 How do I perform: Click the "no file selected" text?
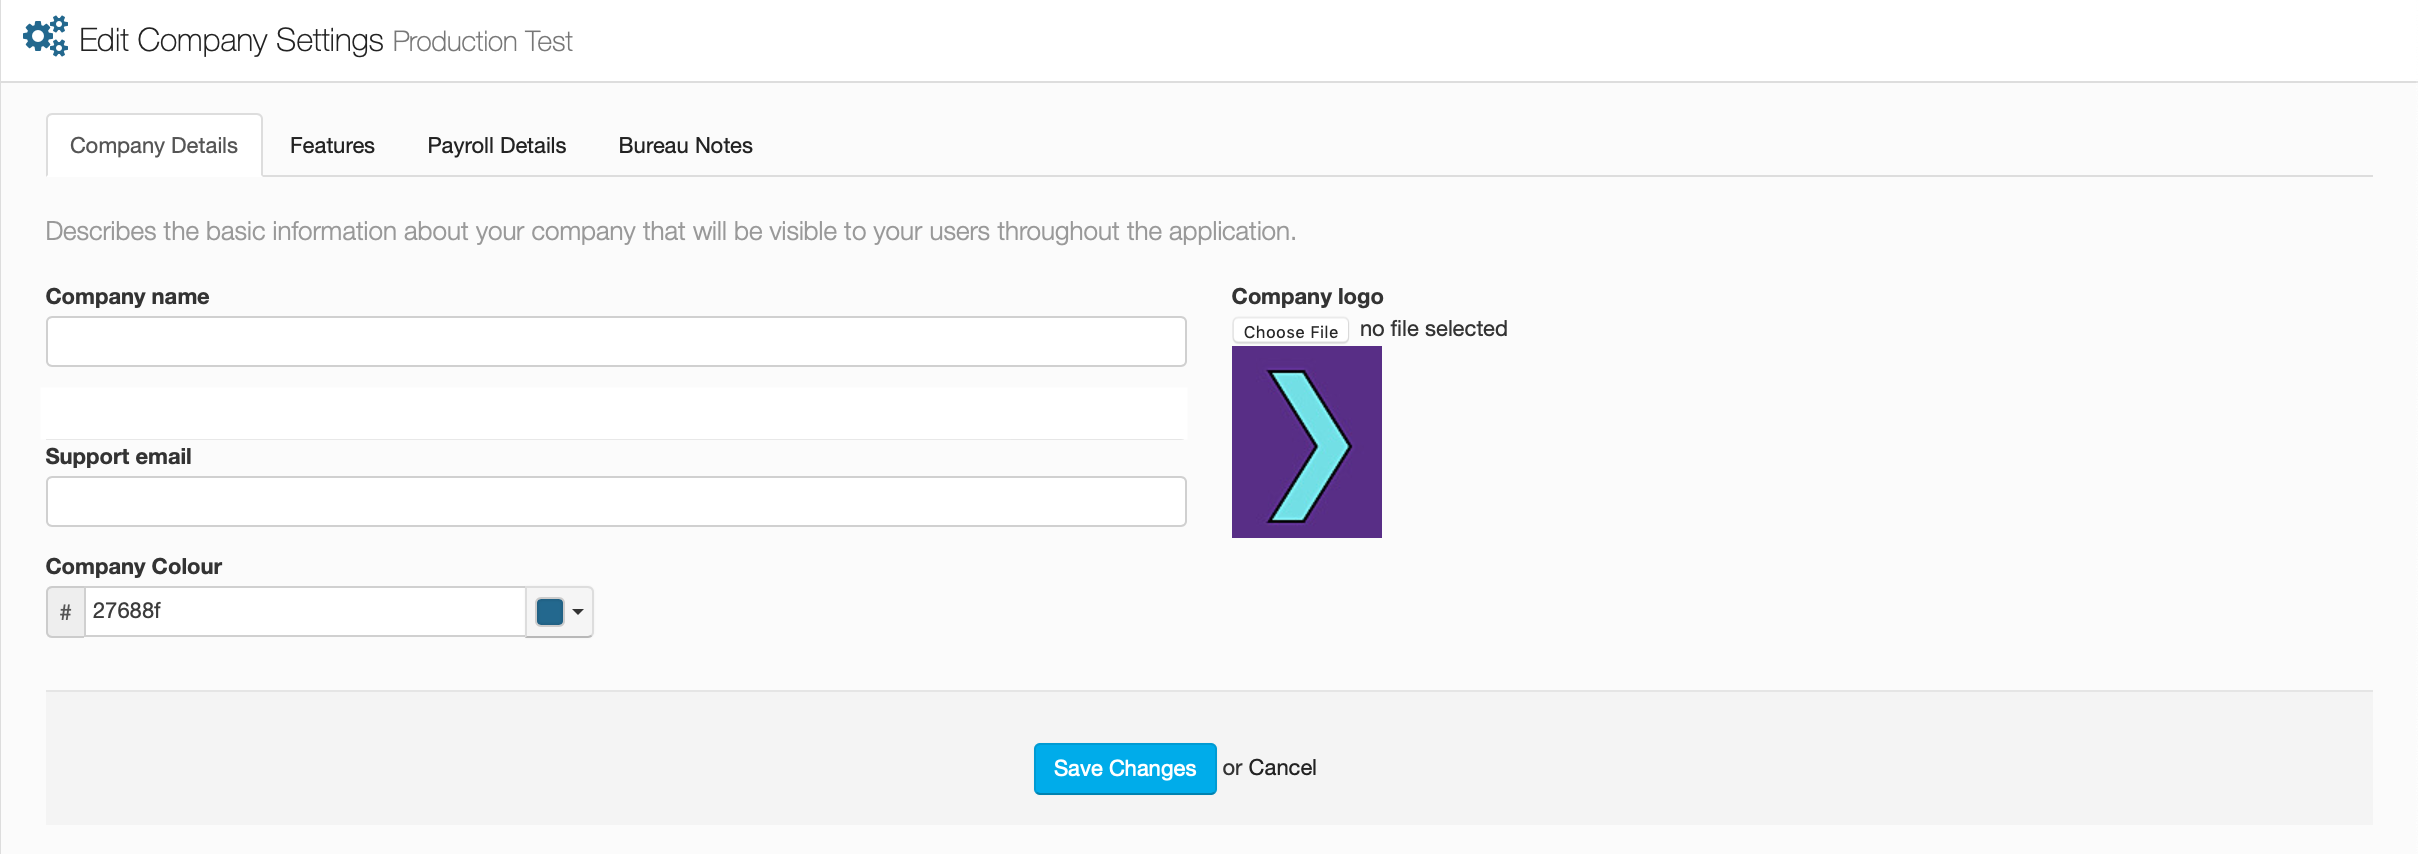[1433, 329]
